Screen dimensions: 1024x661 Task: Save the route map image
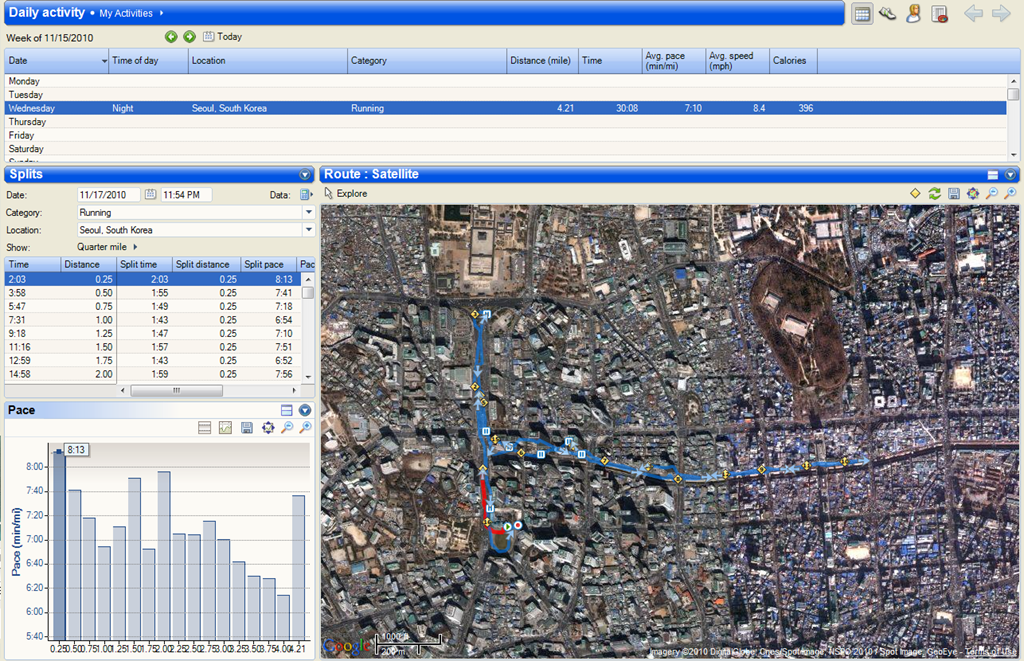(953, 193)
